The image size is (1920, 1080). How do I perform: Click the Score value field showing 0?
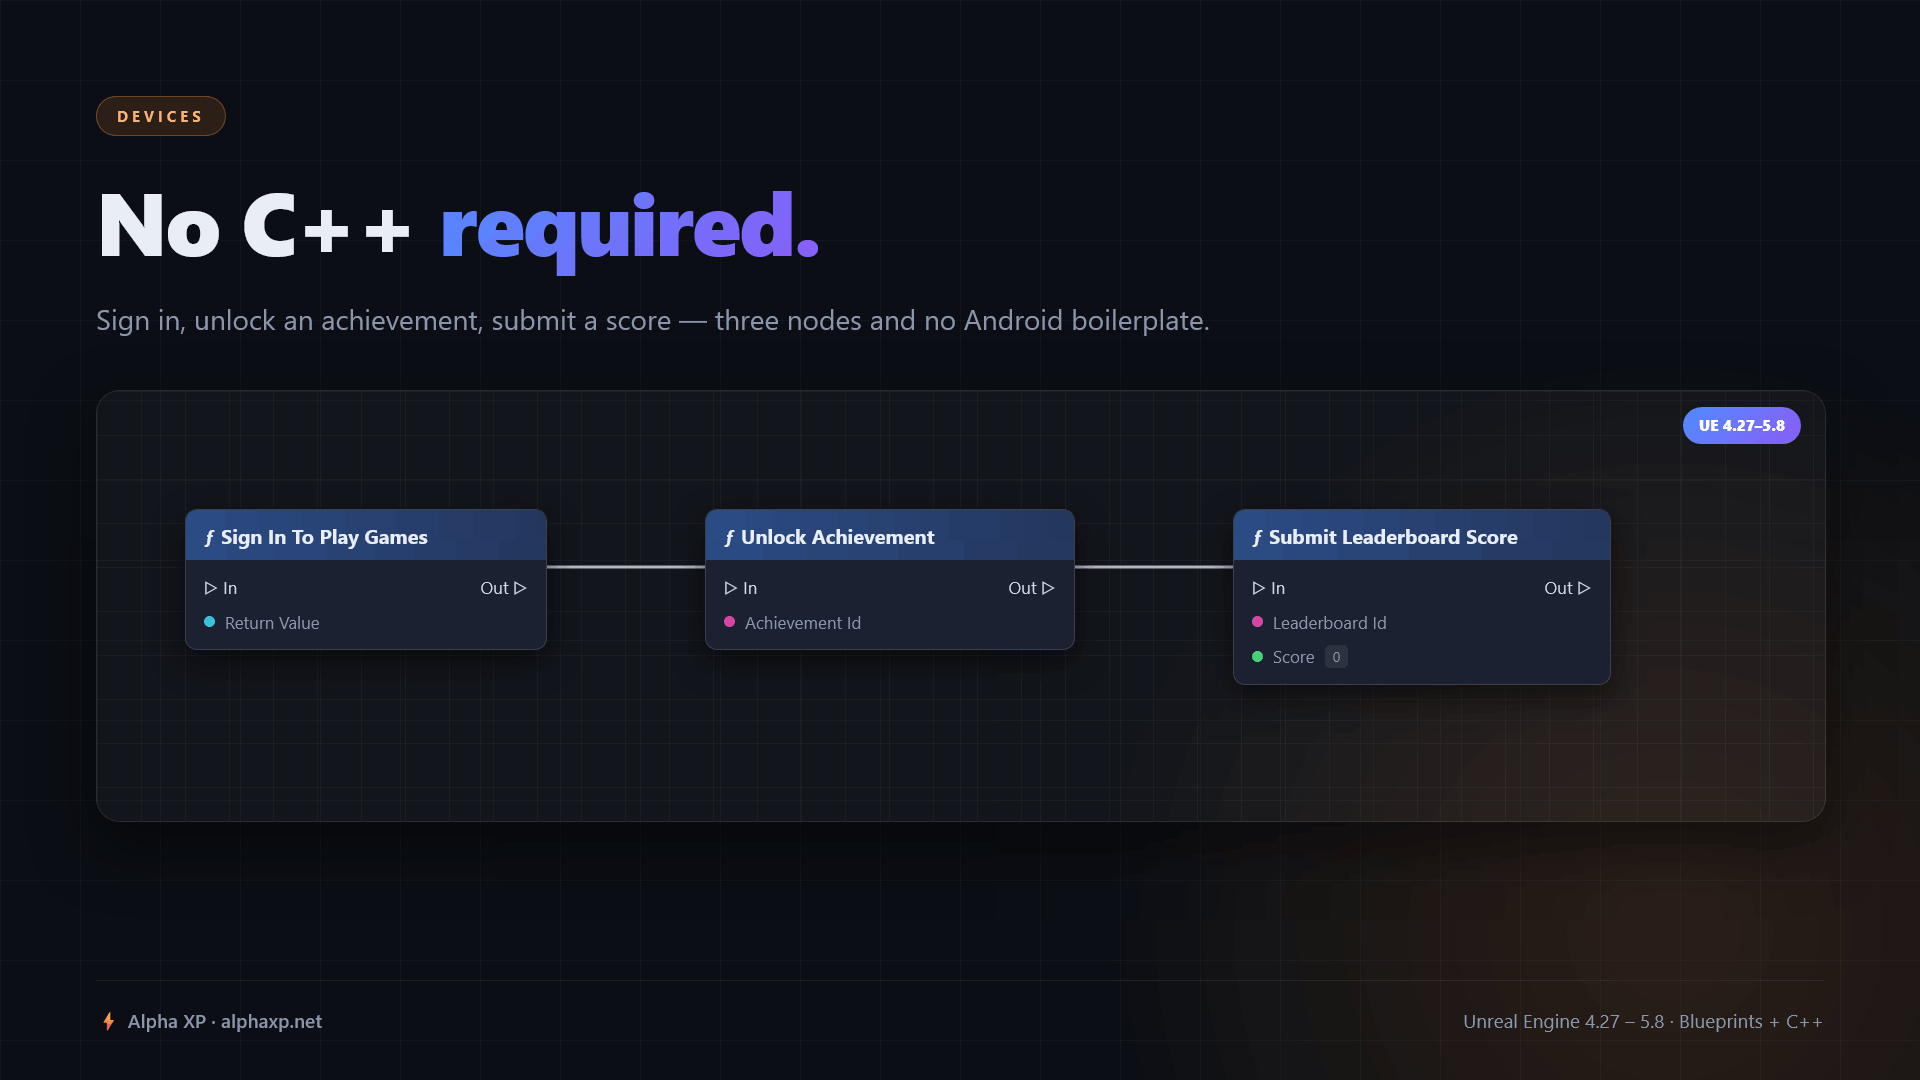1336,657
